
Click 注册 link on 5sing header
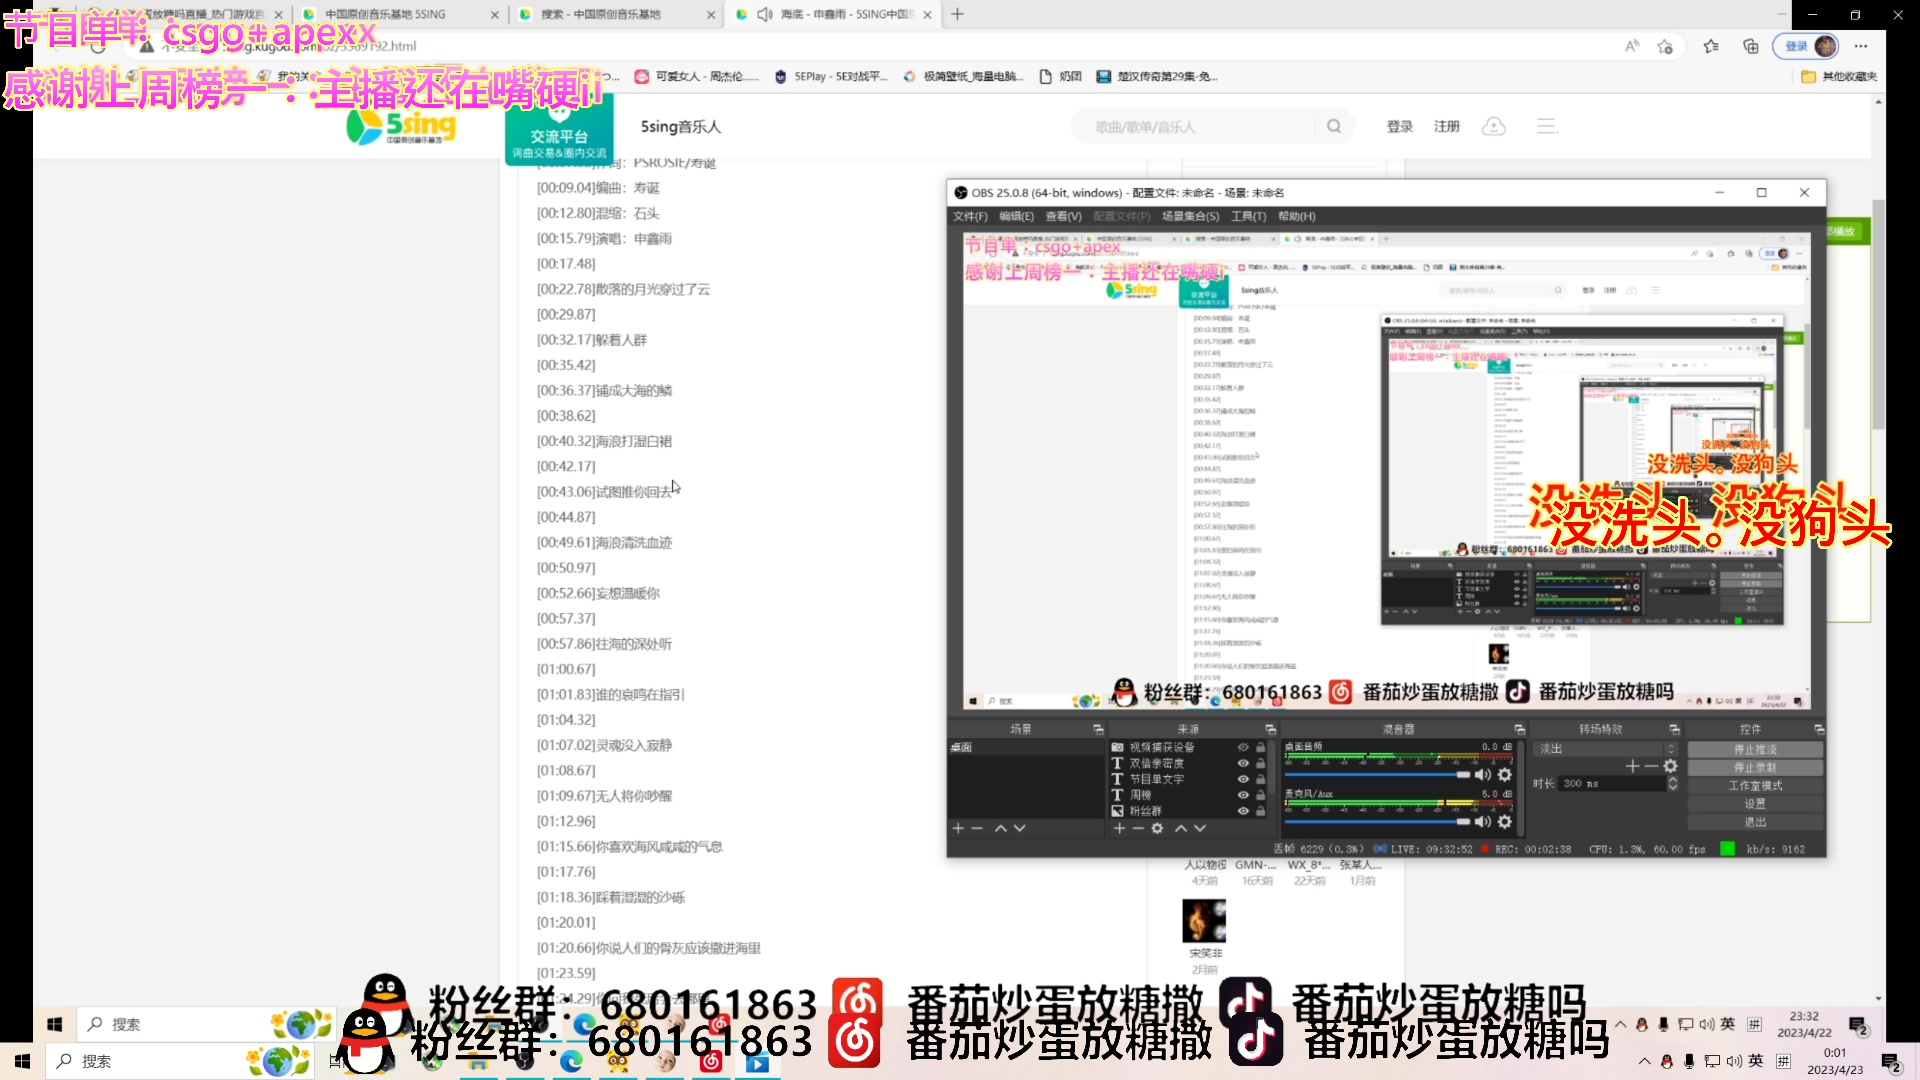(1446, 126)
